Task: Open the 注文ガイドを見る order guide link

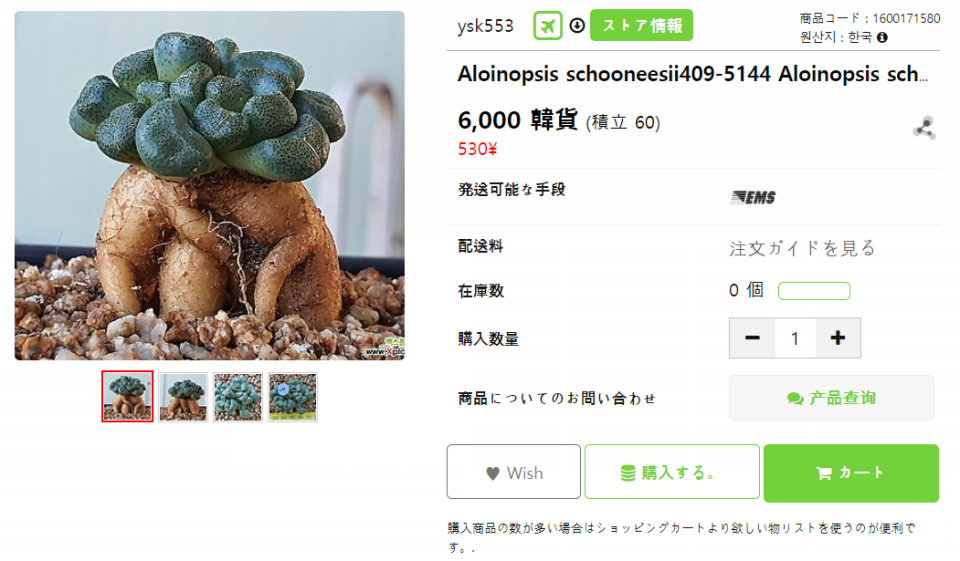Action: tap(802, 248)
